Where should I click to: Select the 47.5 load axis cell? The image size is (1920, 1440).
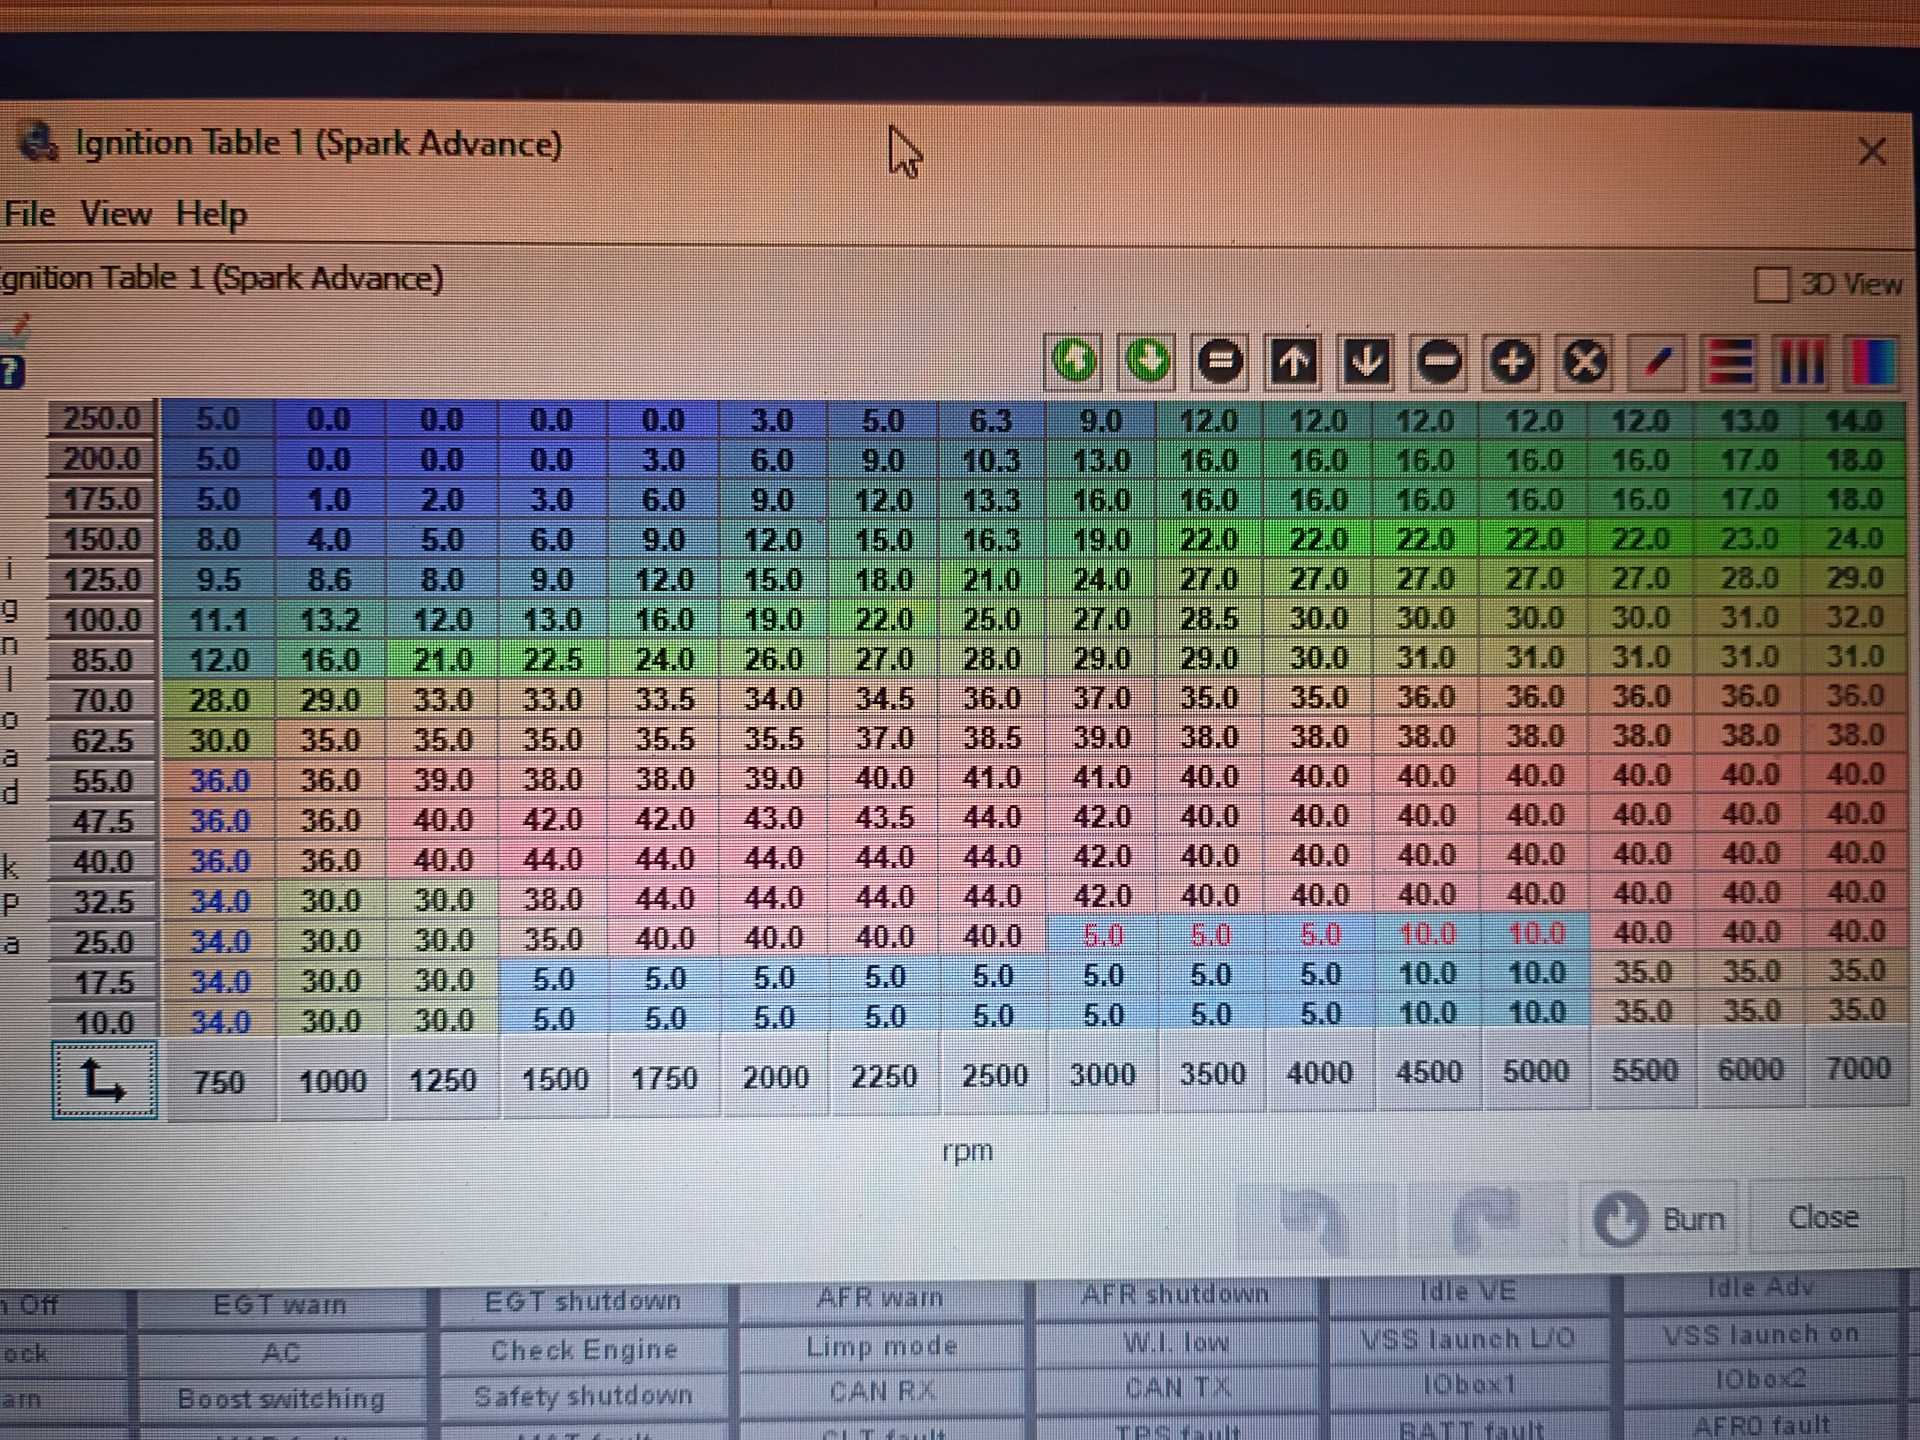102,821
